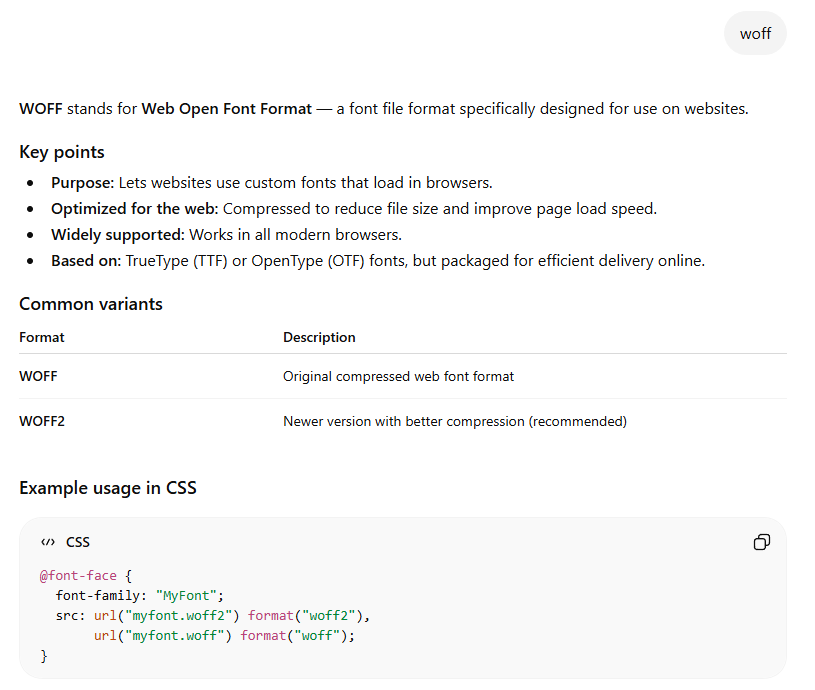This screenshot has height=690, width=815.
Task: Click the 'Key points' heading
Action: 62,152
